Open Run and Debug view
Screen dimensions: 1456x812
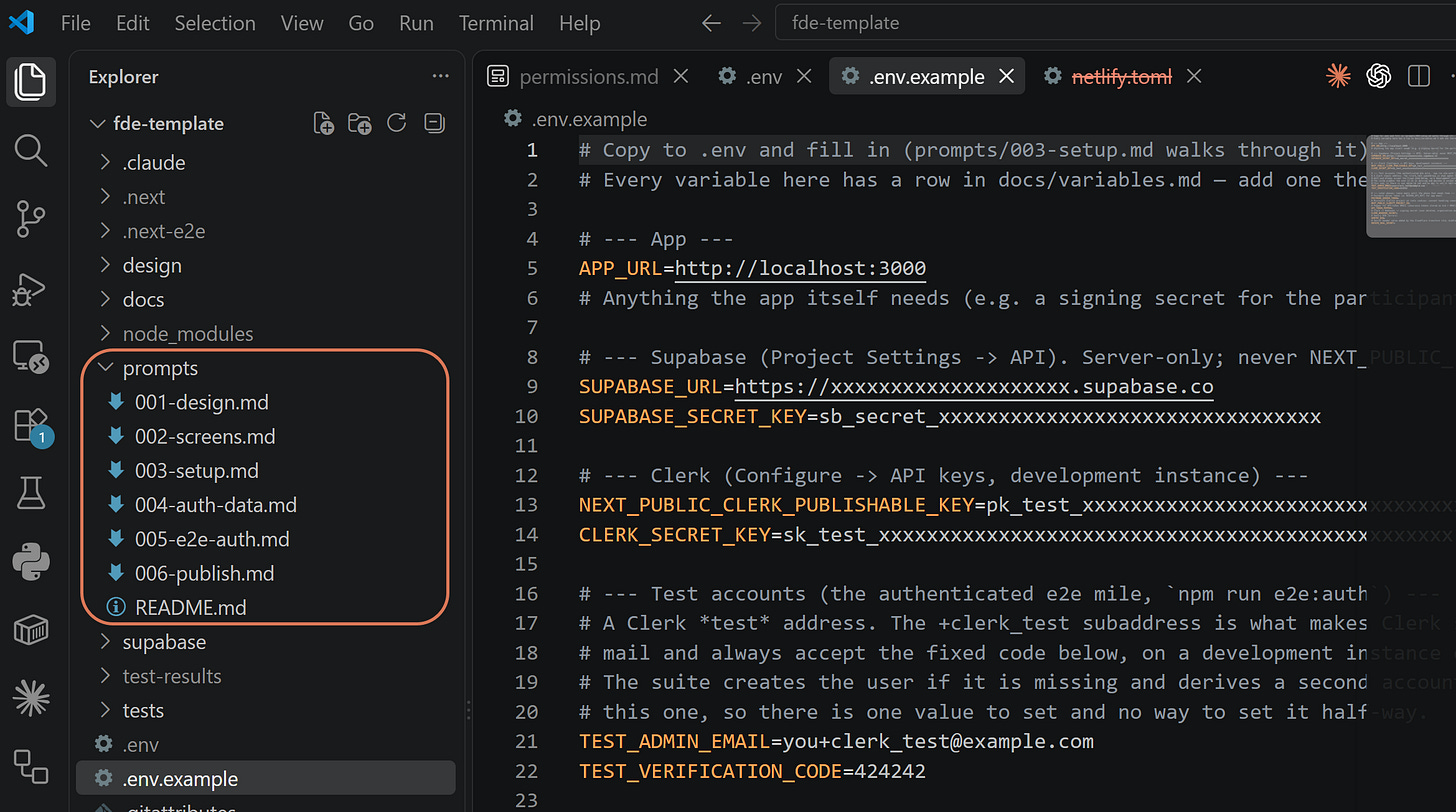click(31, 288)
